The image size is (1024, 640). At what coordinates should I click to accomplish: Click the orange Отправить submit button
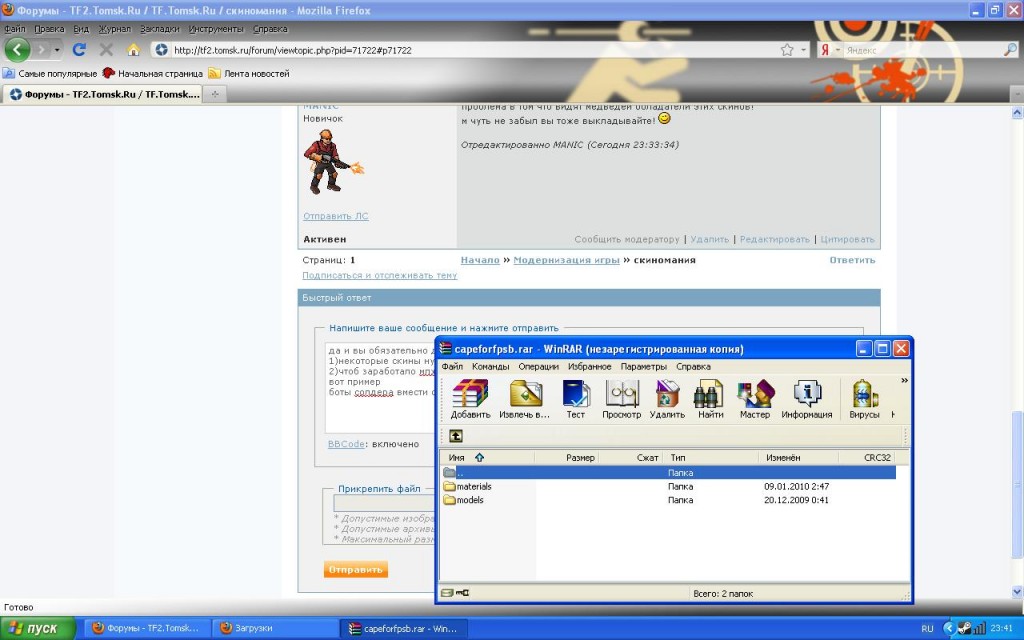pyautogui.click(x=355, y=569)
